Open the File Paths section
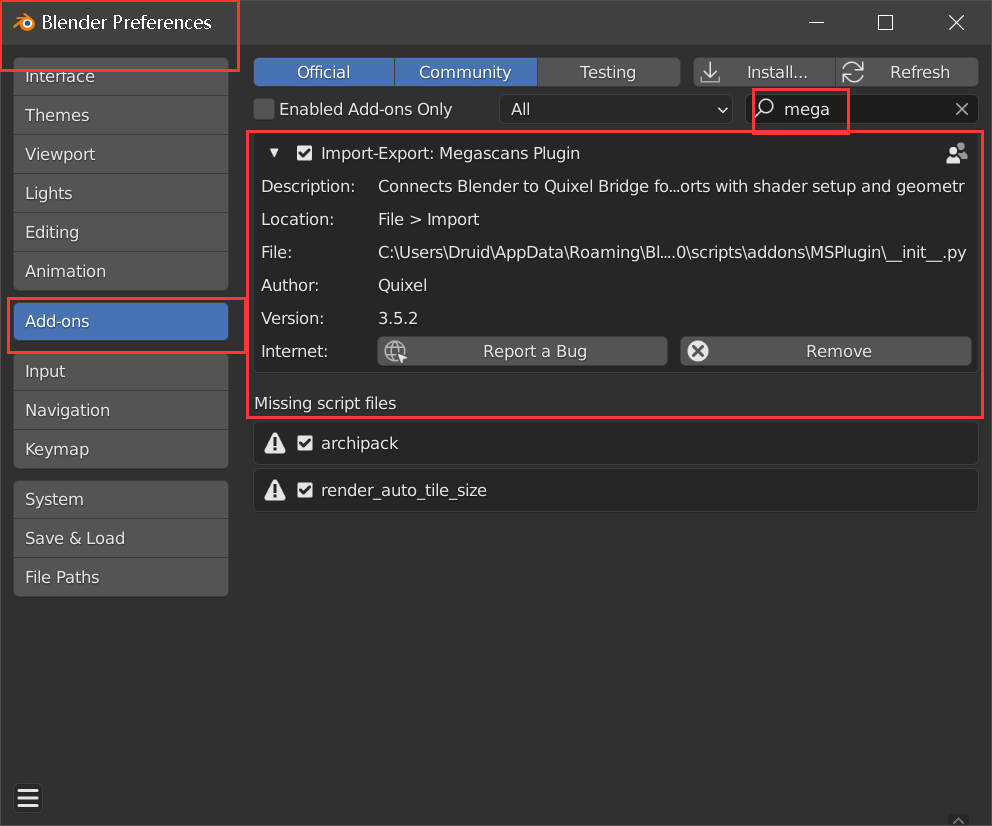The image size is (992, 826). coord(121,577)
